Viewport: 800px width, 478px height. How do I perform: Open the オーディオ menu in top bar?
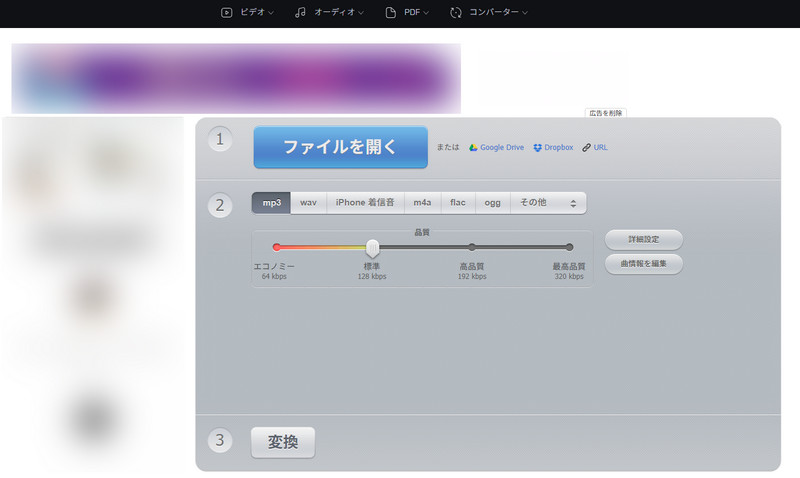[x=329, y=12]
